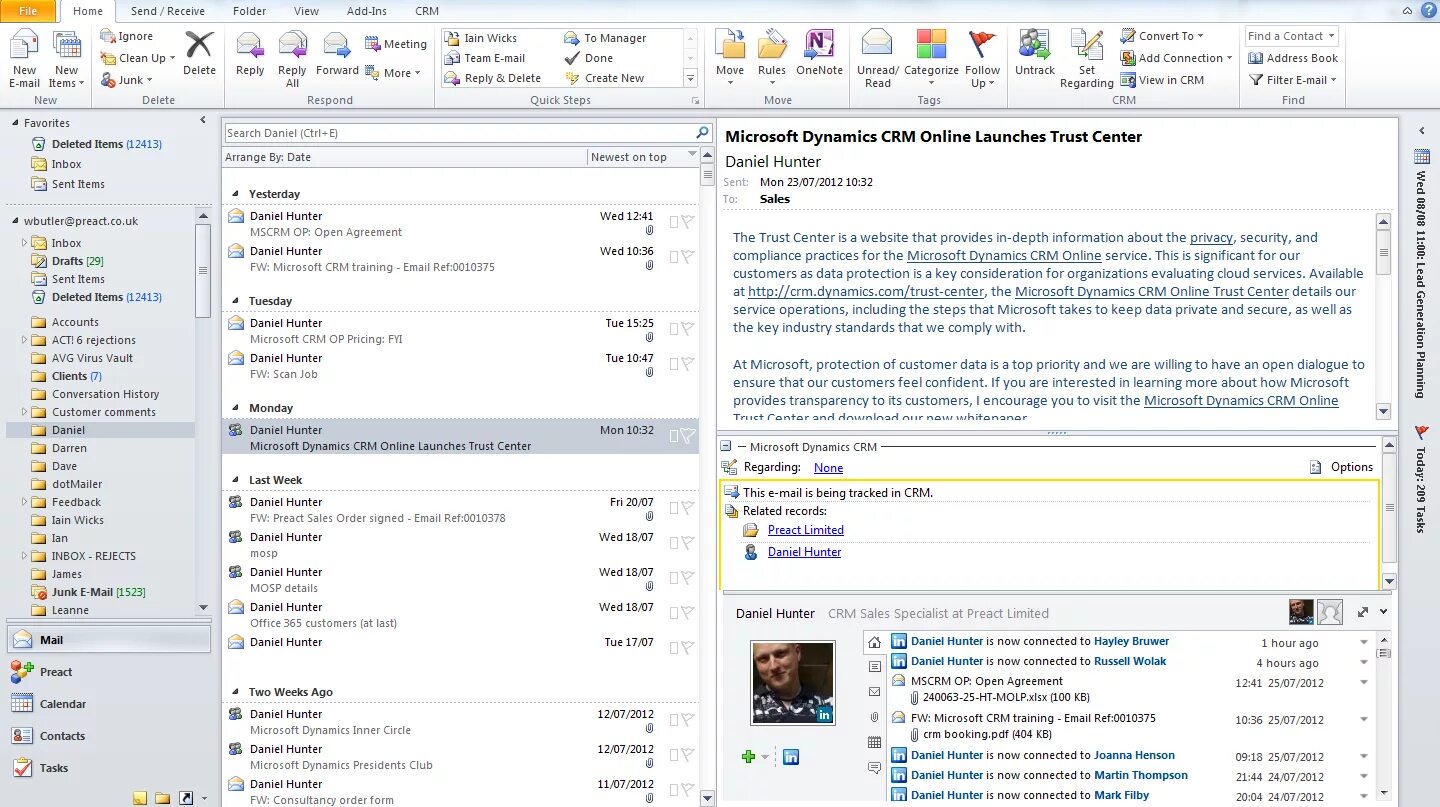Click the Ignore conversation button

pyautogui.click(x=126, y=36)
